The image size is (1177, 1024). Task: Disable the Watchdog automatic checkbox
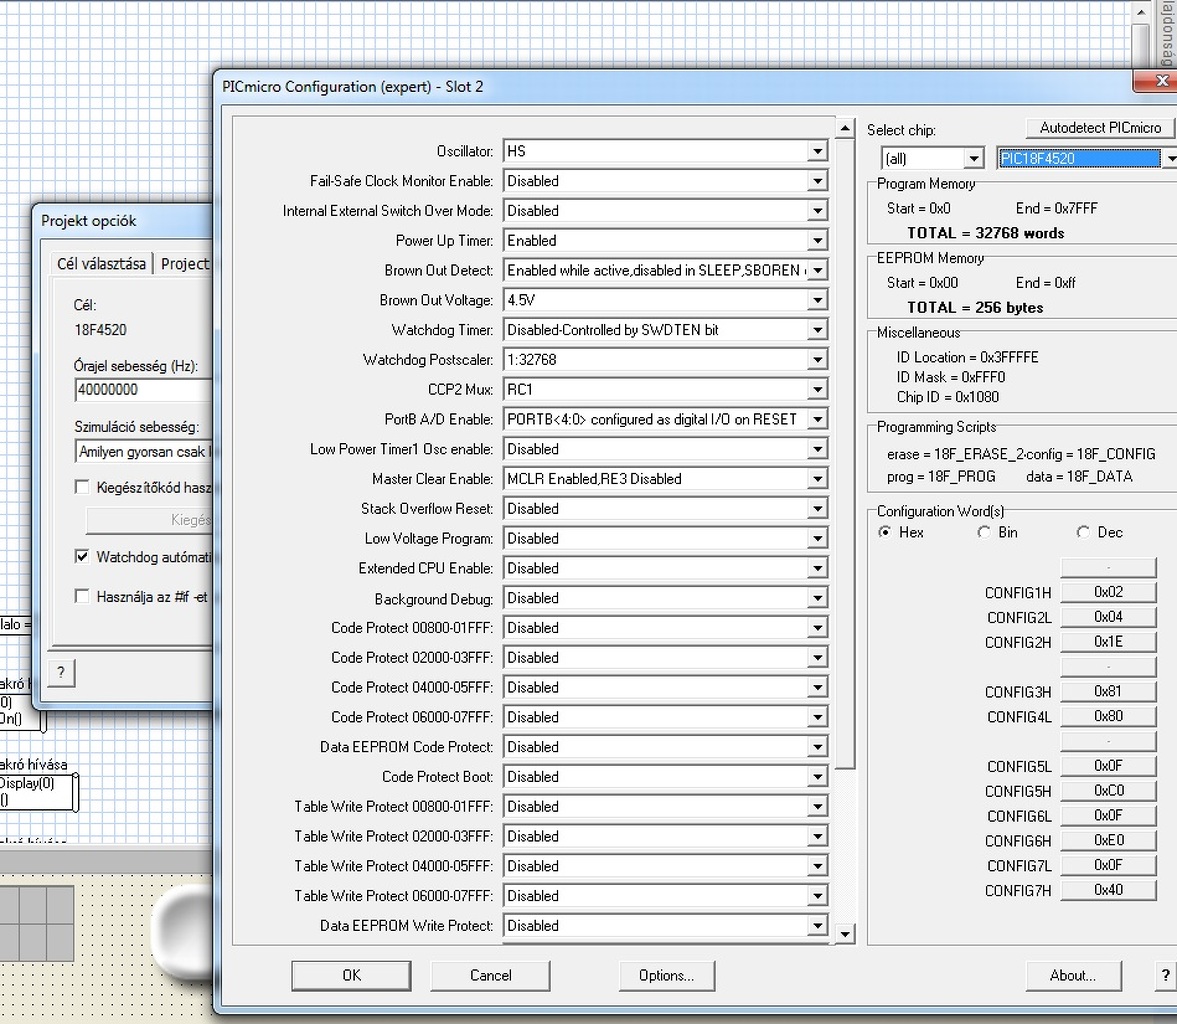click(x=82, y=556)
